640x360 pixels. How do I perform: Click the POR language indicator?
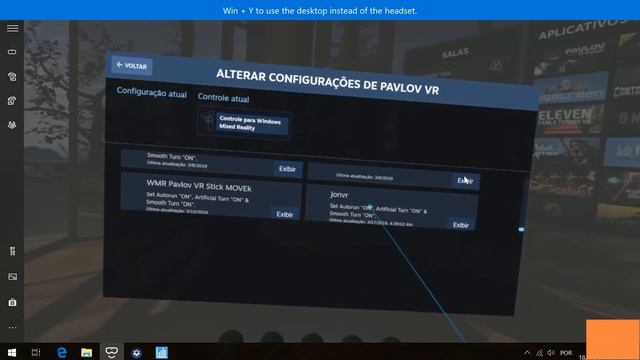(x=566, y=353)
